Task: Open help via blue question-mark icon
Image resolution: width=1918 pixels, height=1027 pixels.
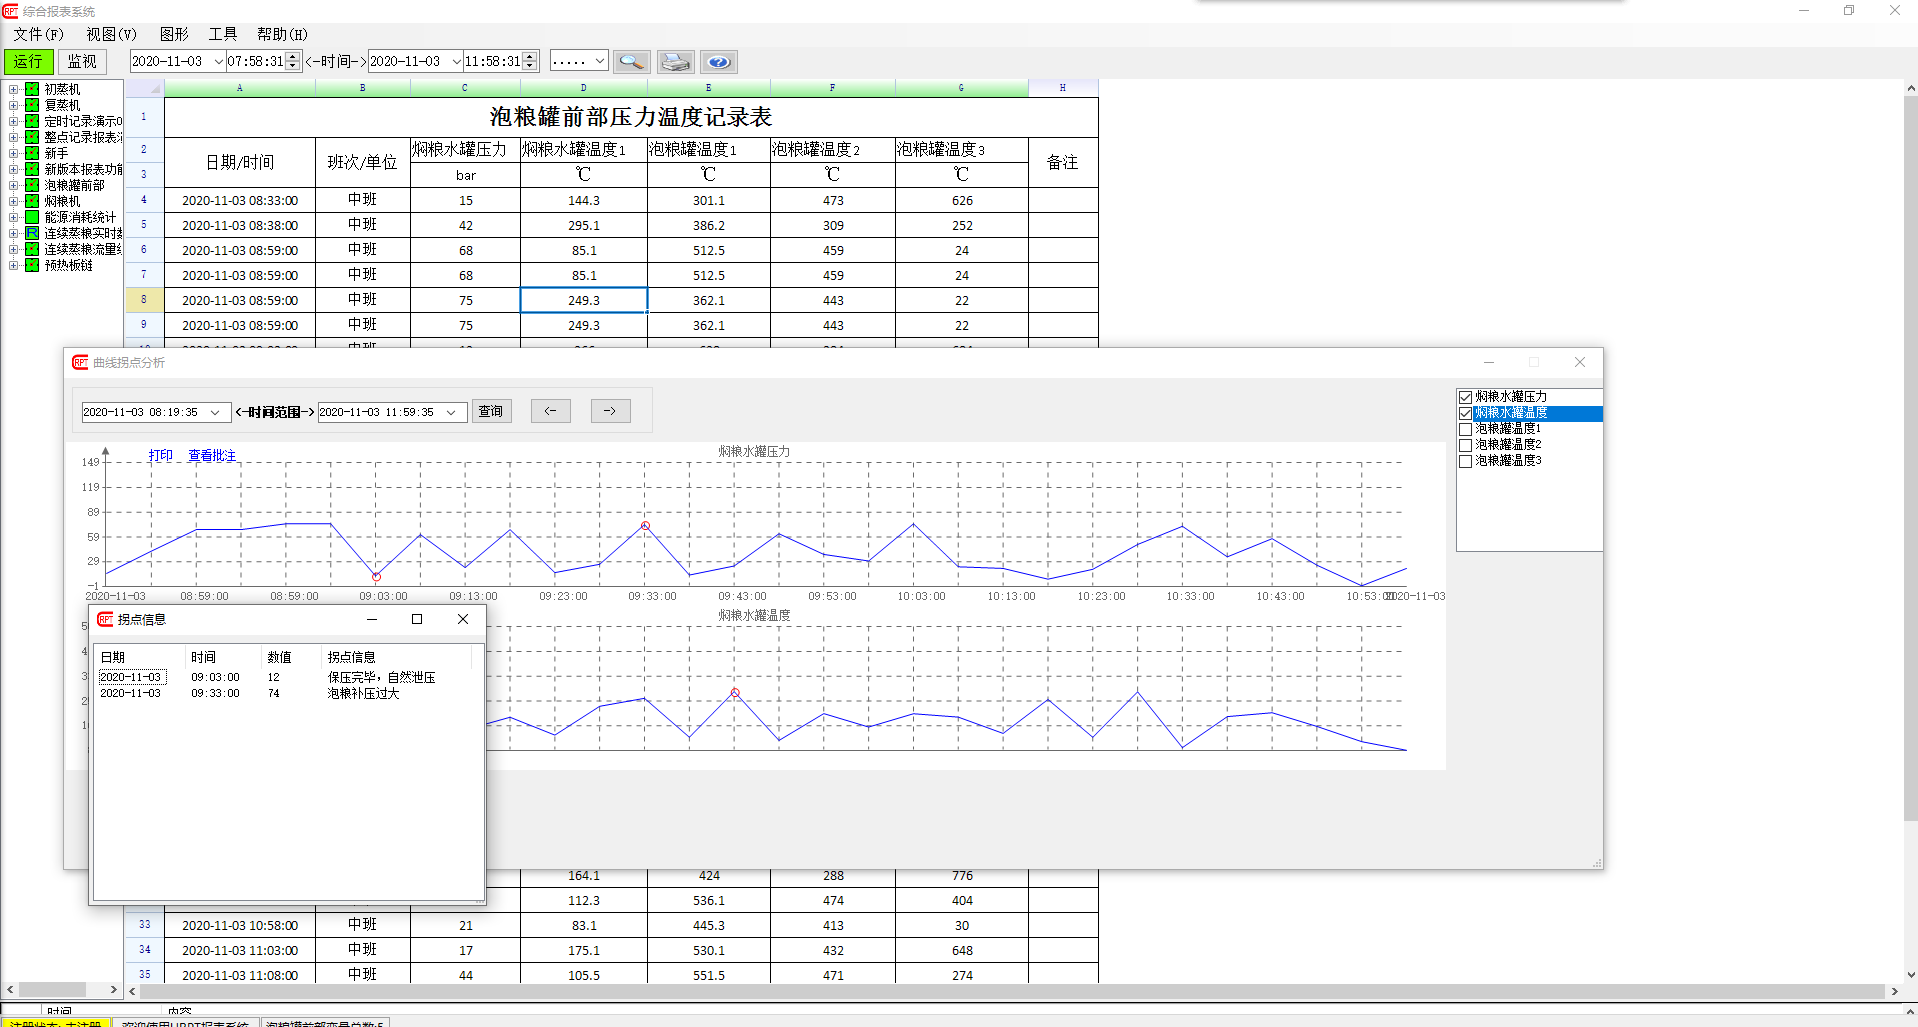Action: coord(718,62)
